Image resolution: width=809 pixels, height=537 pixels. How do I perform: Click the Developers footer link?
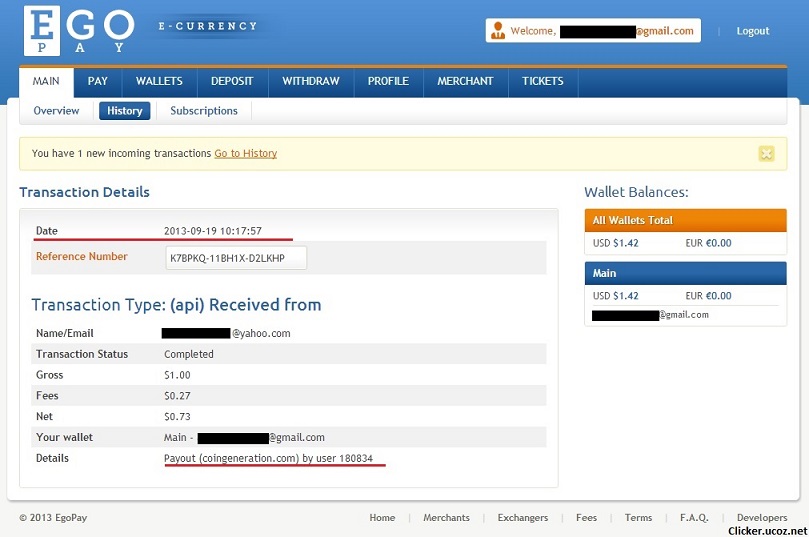(762, 517)
